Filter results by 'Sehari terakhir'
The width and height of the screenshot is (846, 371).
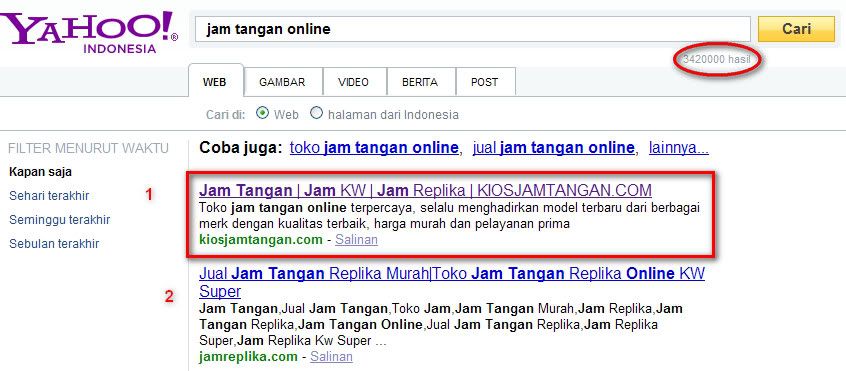pos(49,196)
